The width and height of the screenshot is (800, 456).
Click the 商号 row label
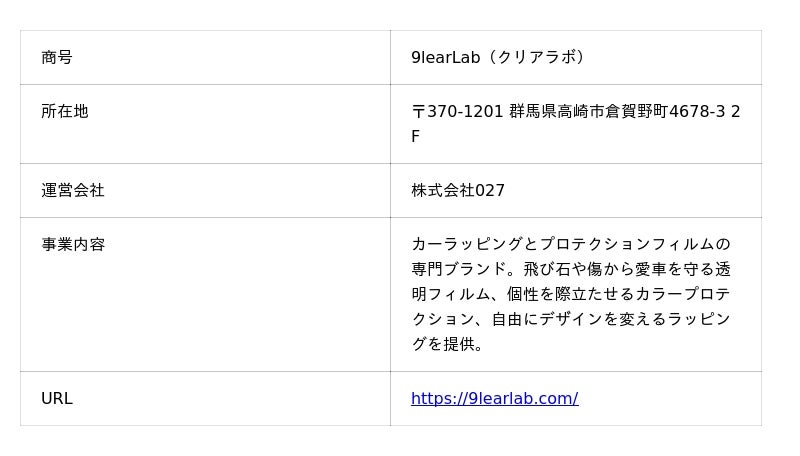(x=57, y=57)
